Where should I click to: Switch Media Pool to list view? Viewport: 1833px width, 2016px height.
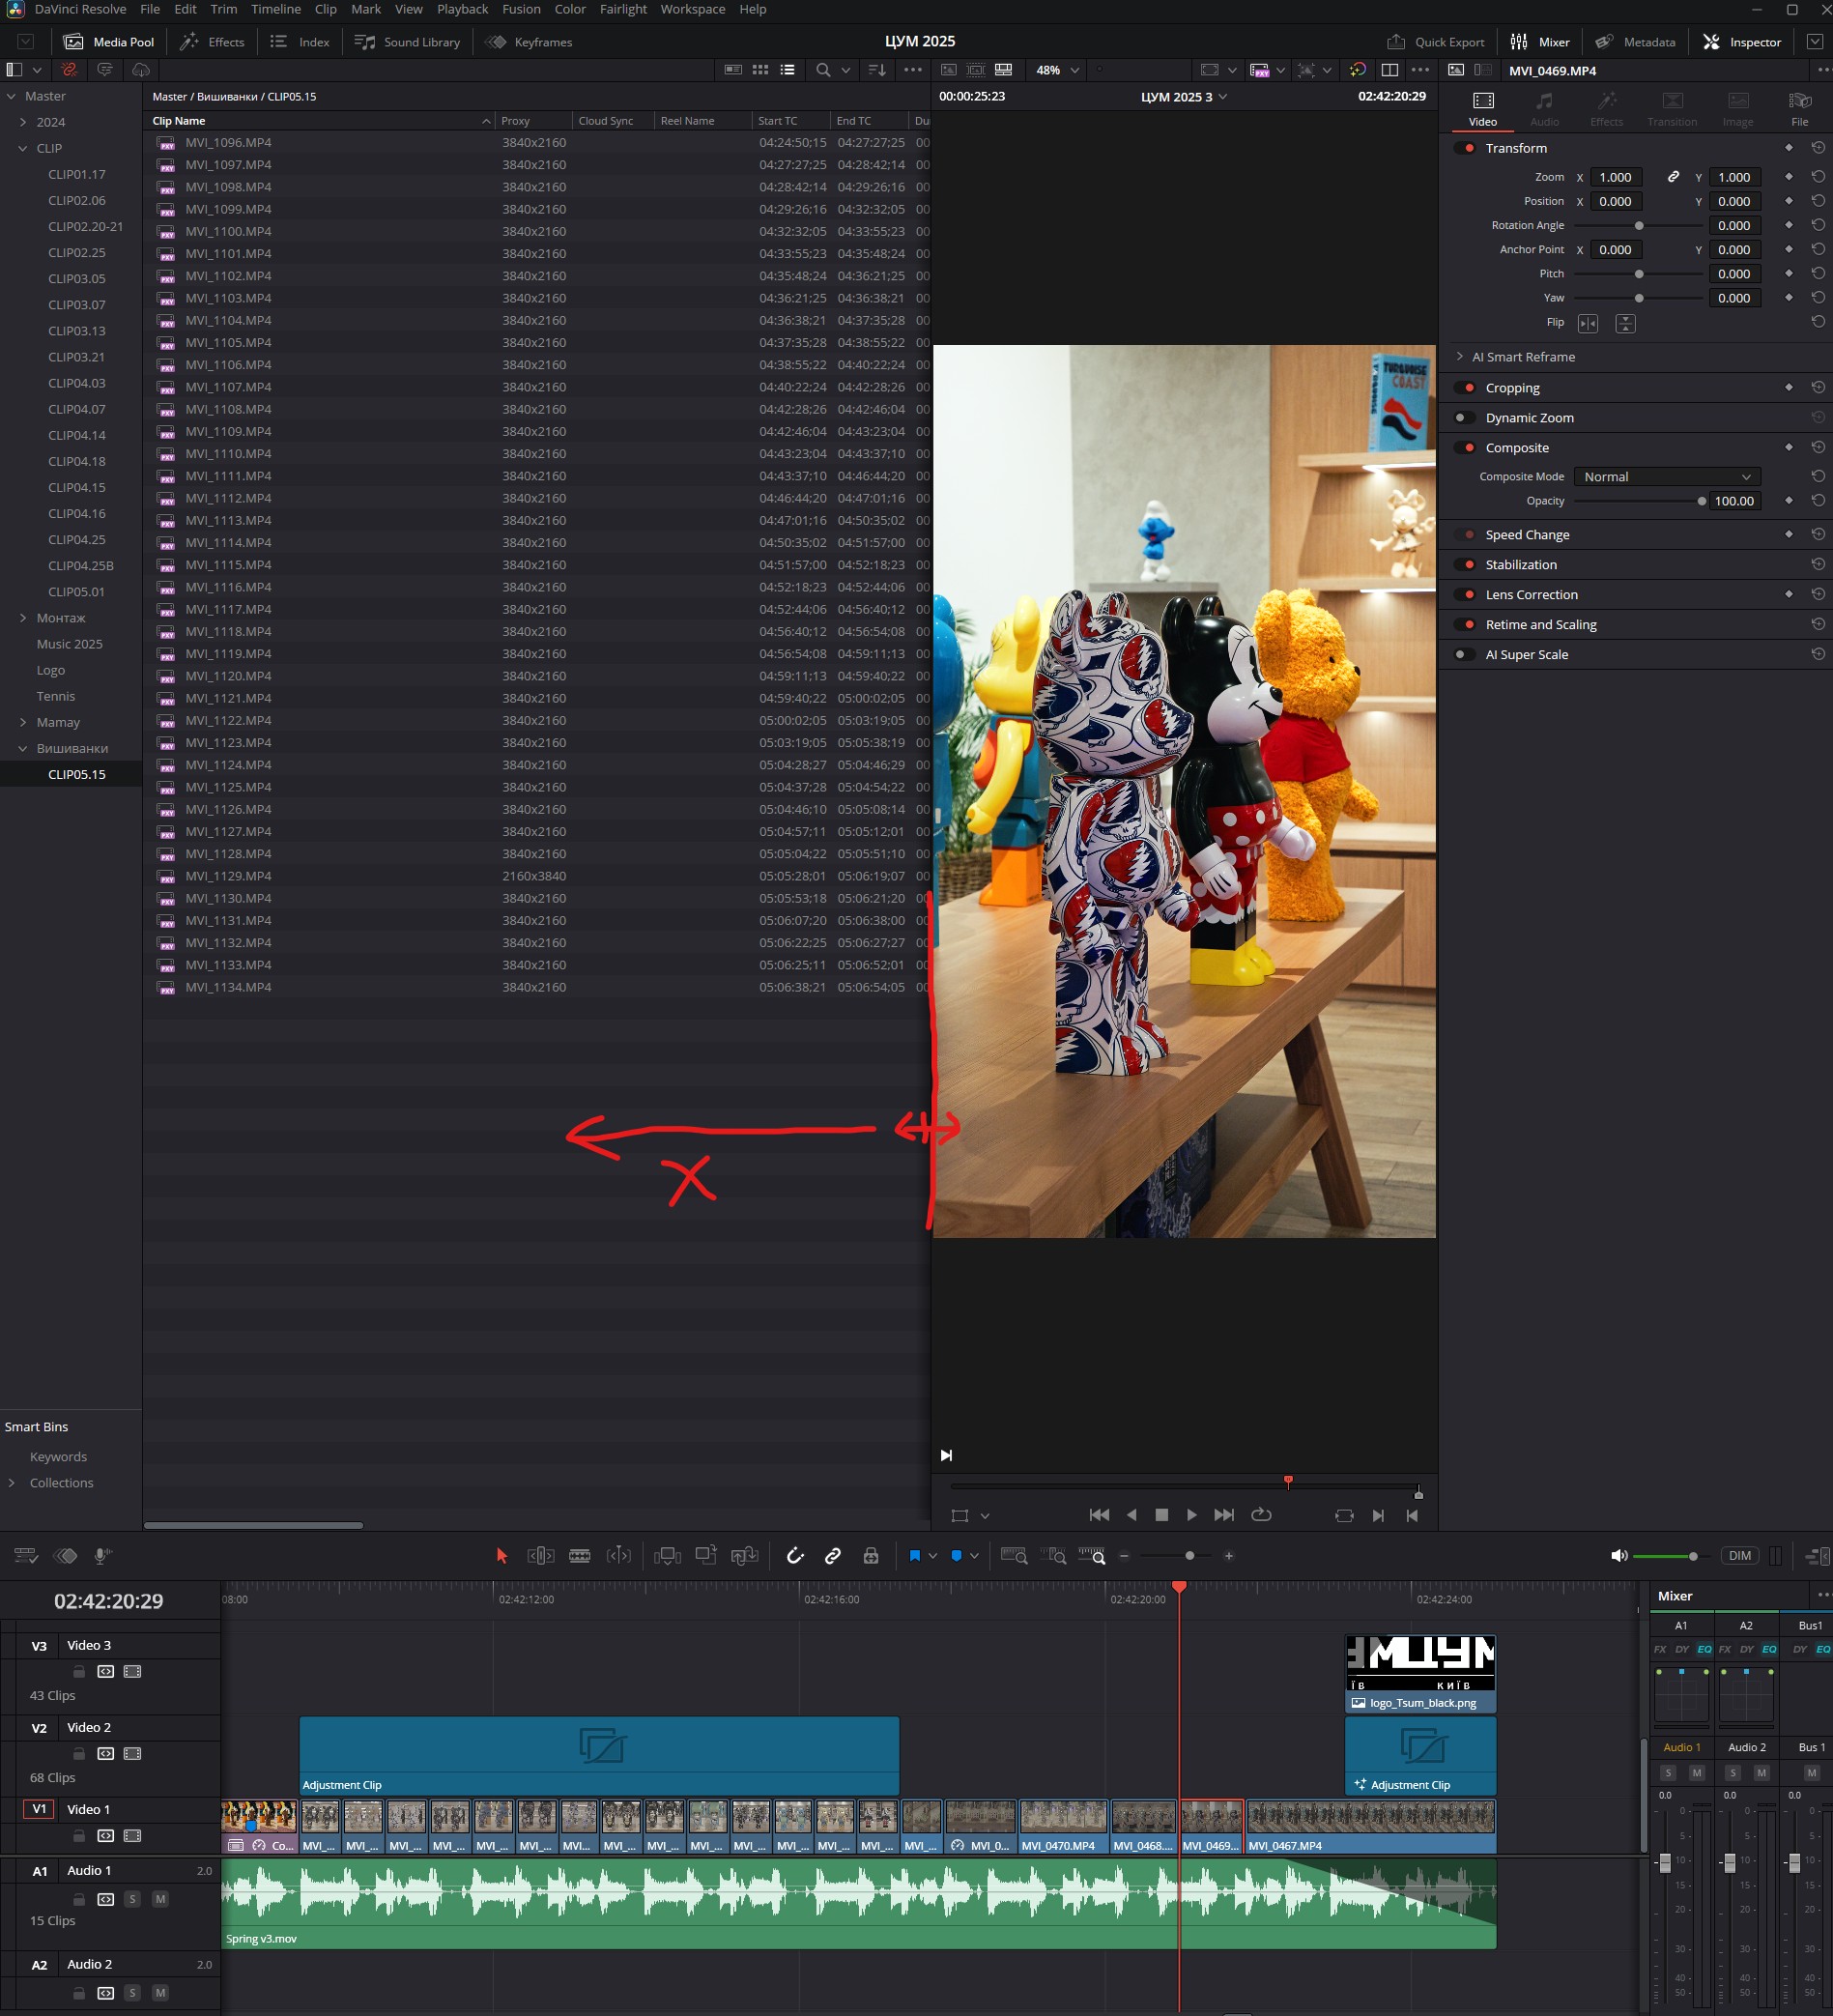788,70
